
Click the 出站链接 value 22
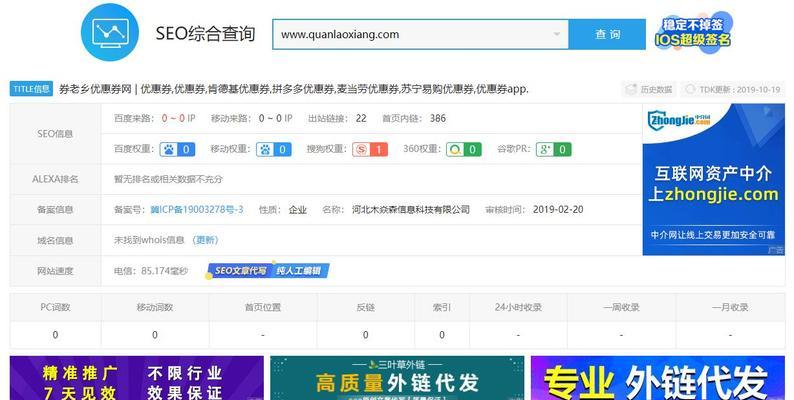361,118
